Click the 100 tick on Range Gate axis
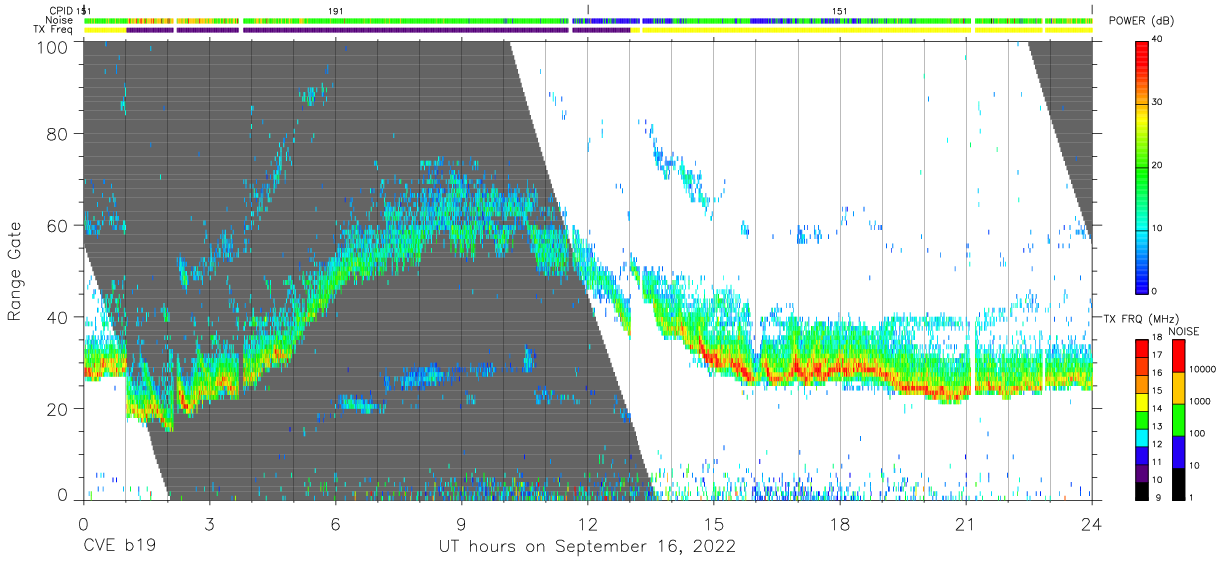 (54, 46)
